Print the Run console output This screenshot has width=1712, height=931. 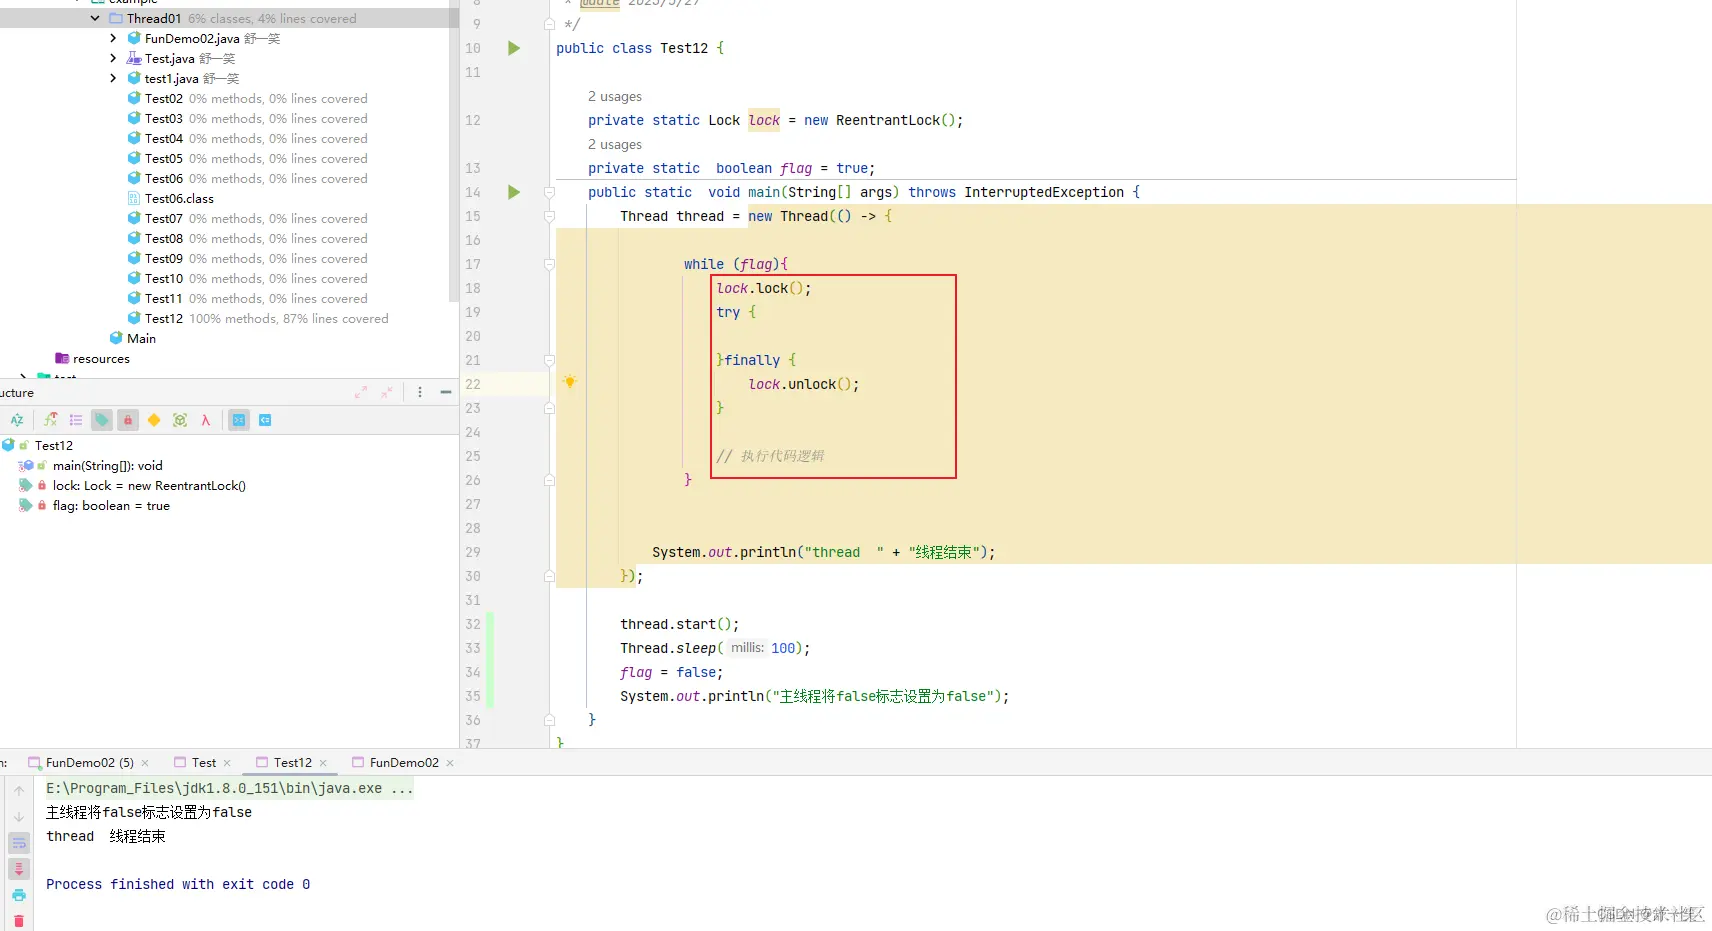point(19,895)
